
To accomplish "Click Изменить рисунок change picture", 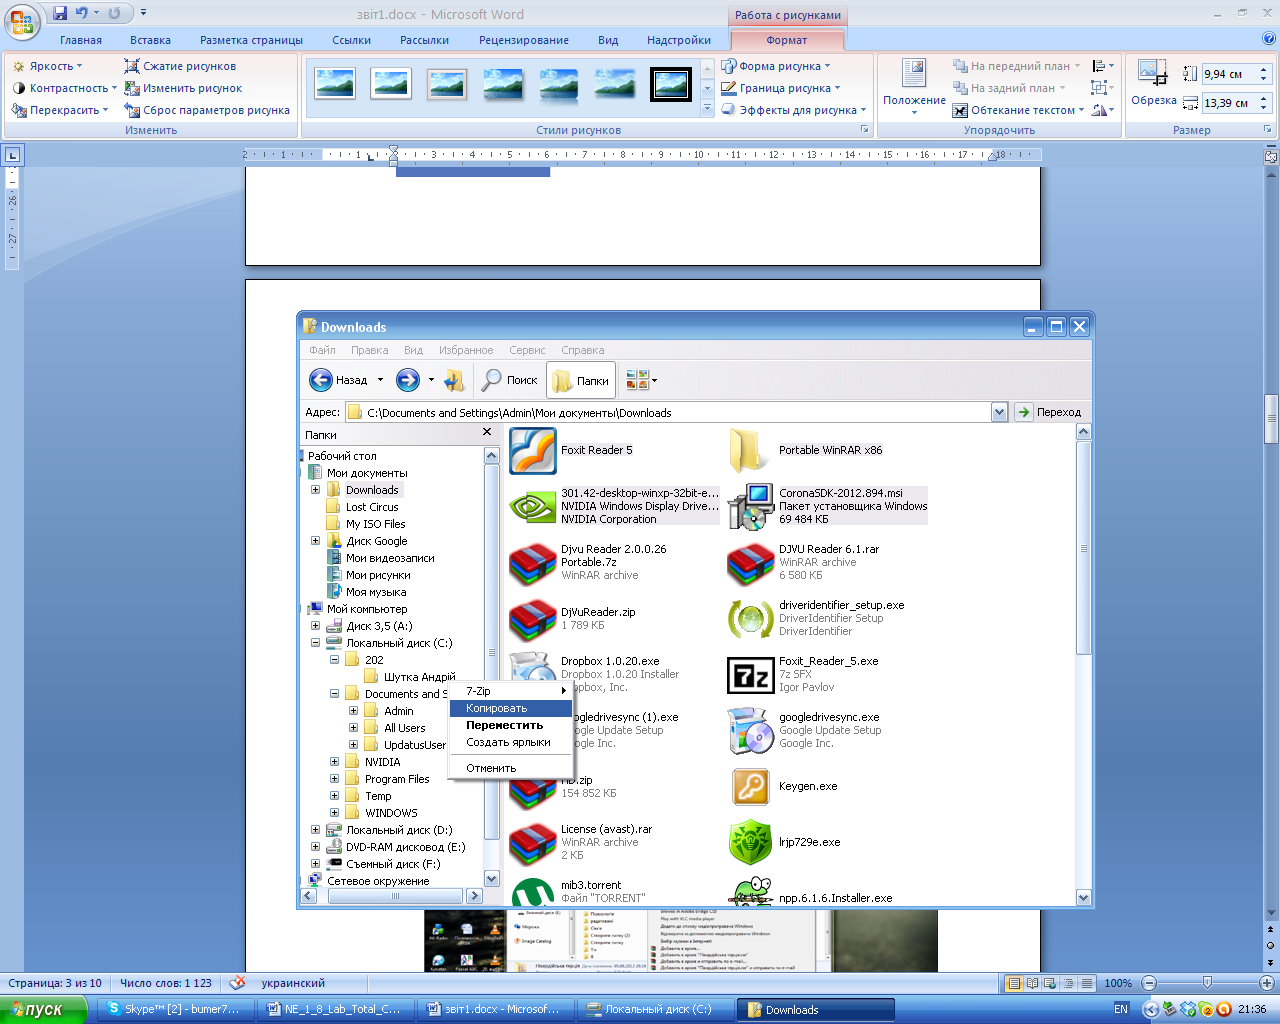I will 183,88.
